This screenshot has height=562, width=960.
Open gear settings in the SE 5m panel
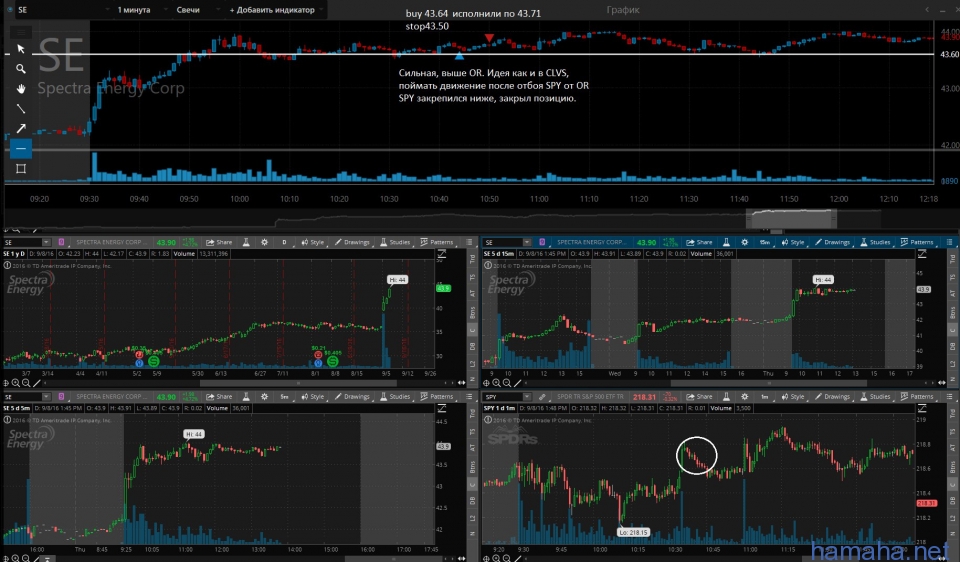tap(264, 397)
